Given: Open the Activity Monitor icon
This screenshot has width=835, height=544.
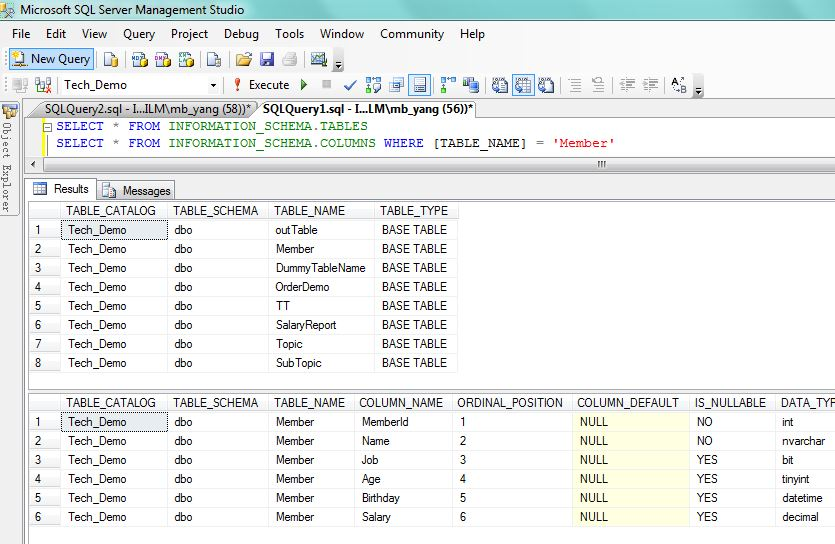Looking at the screenshot, I should click(318, 59).
